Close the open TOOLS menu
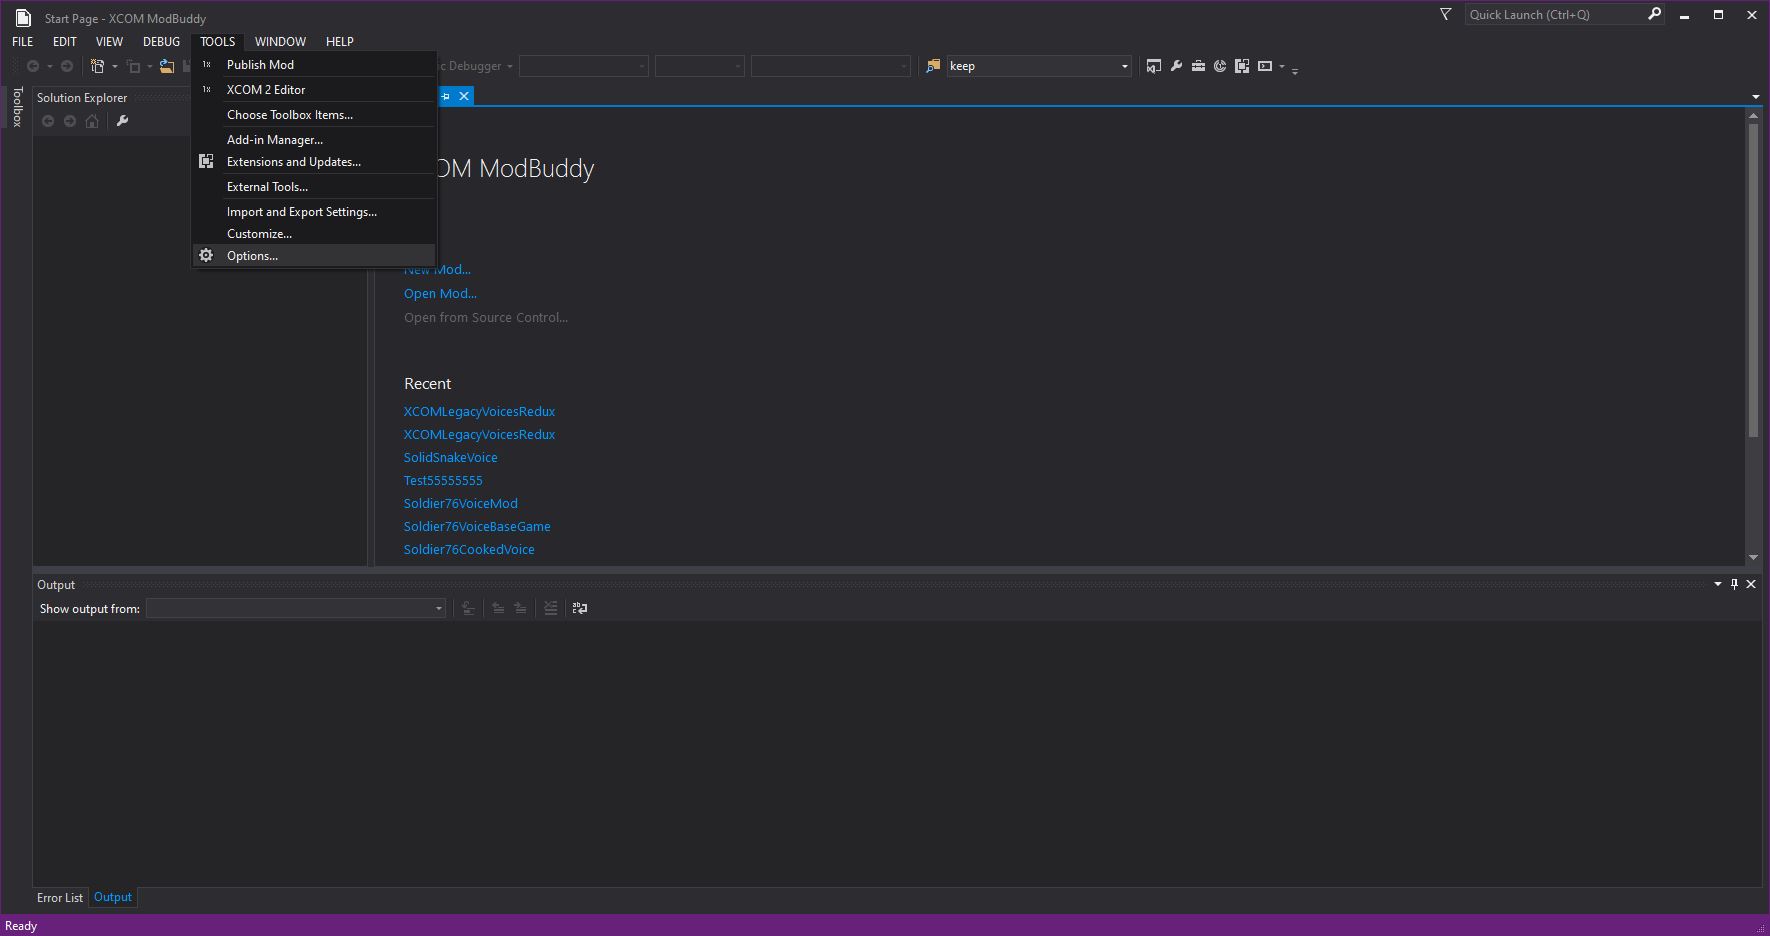The height and width of the screenshot is (936, 1770). tap(217, 41)
